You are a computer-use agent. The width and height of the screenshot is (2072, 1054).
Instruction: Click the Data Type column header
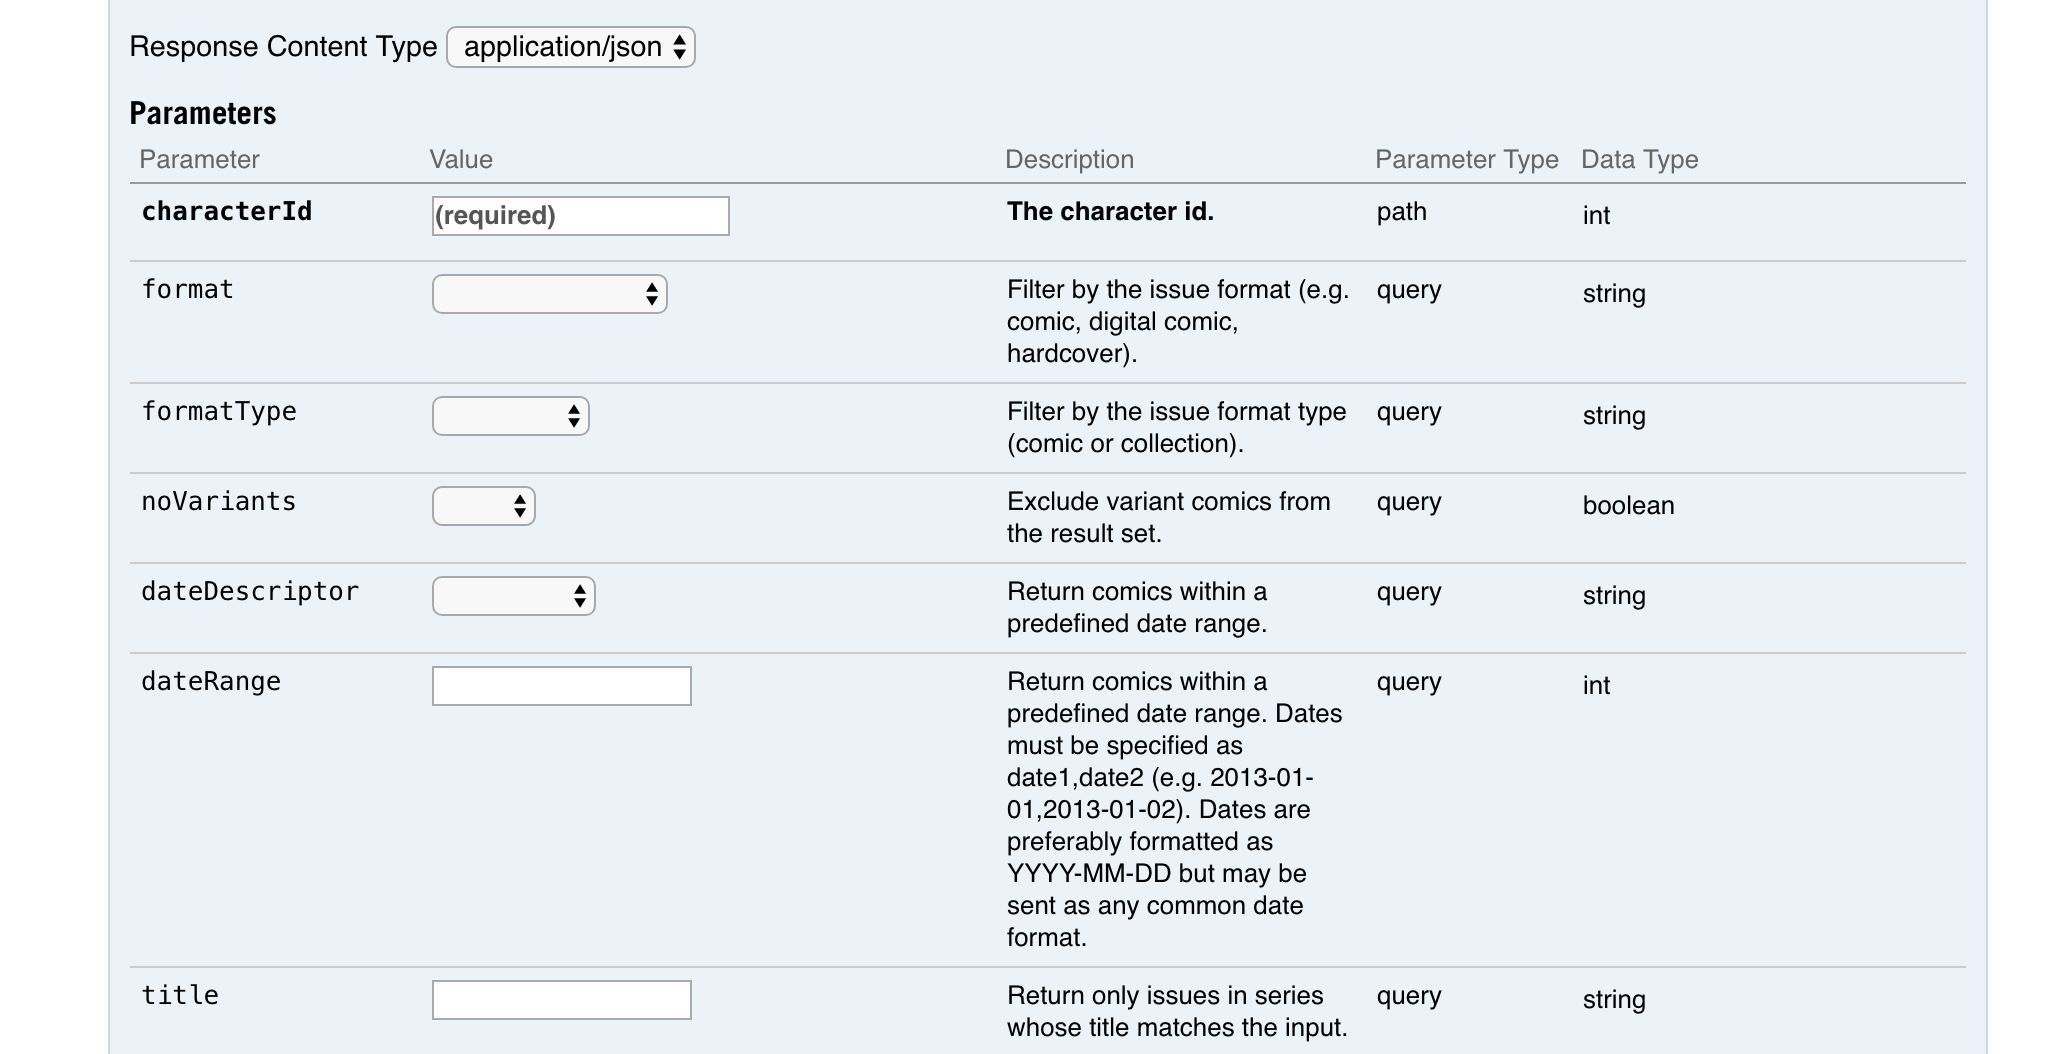1639,160
